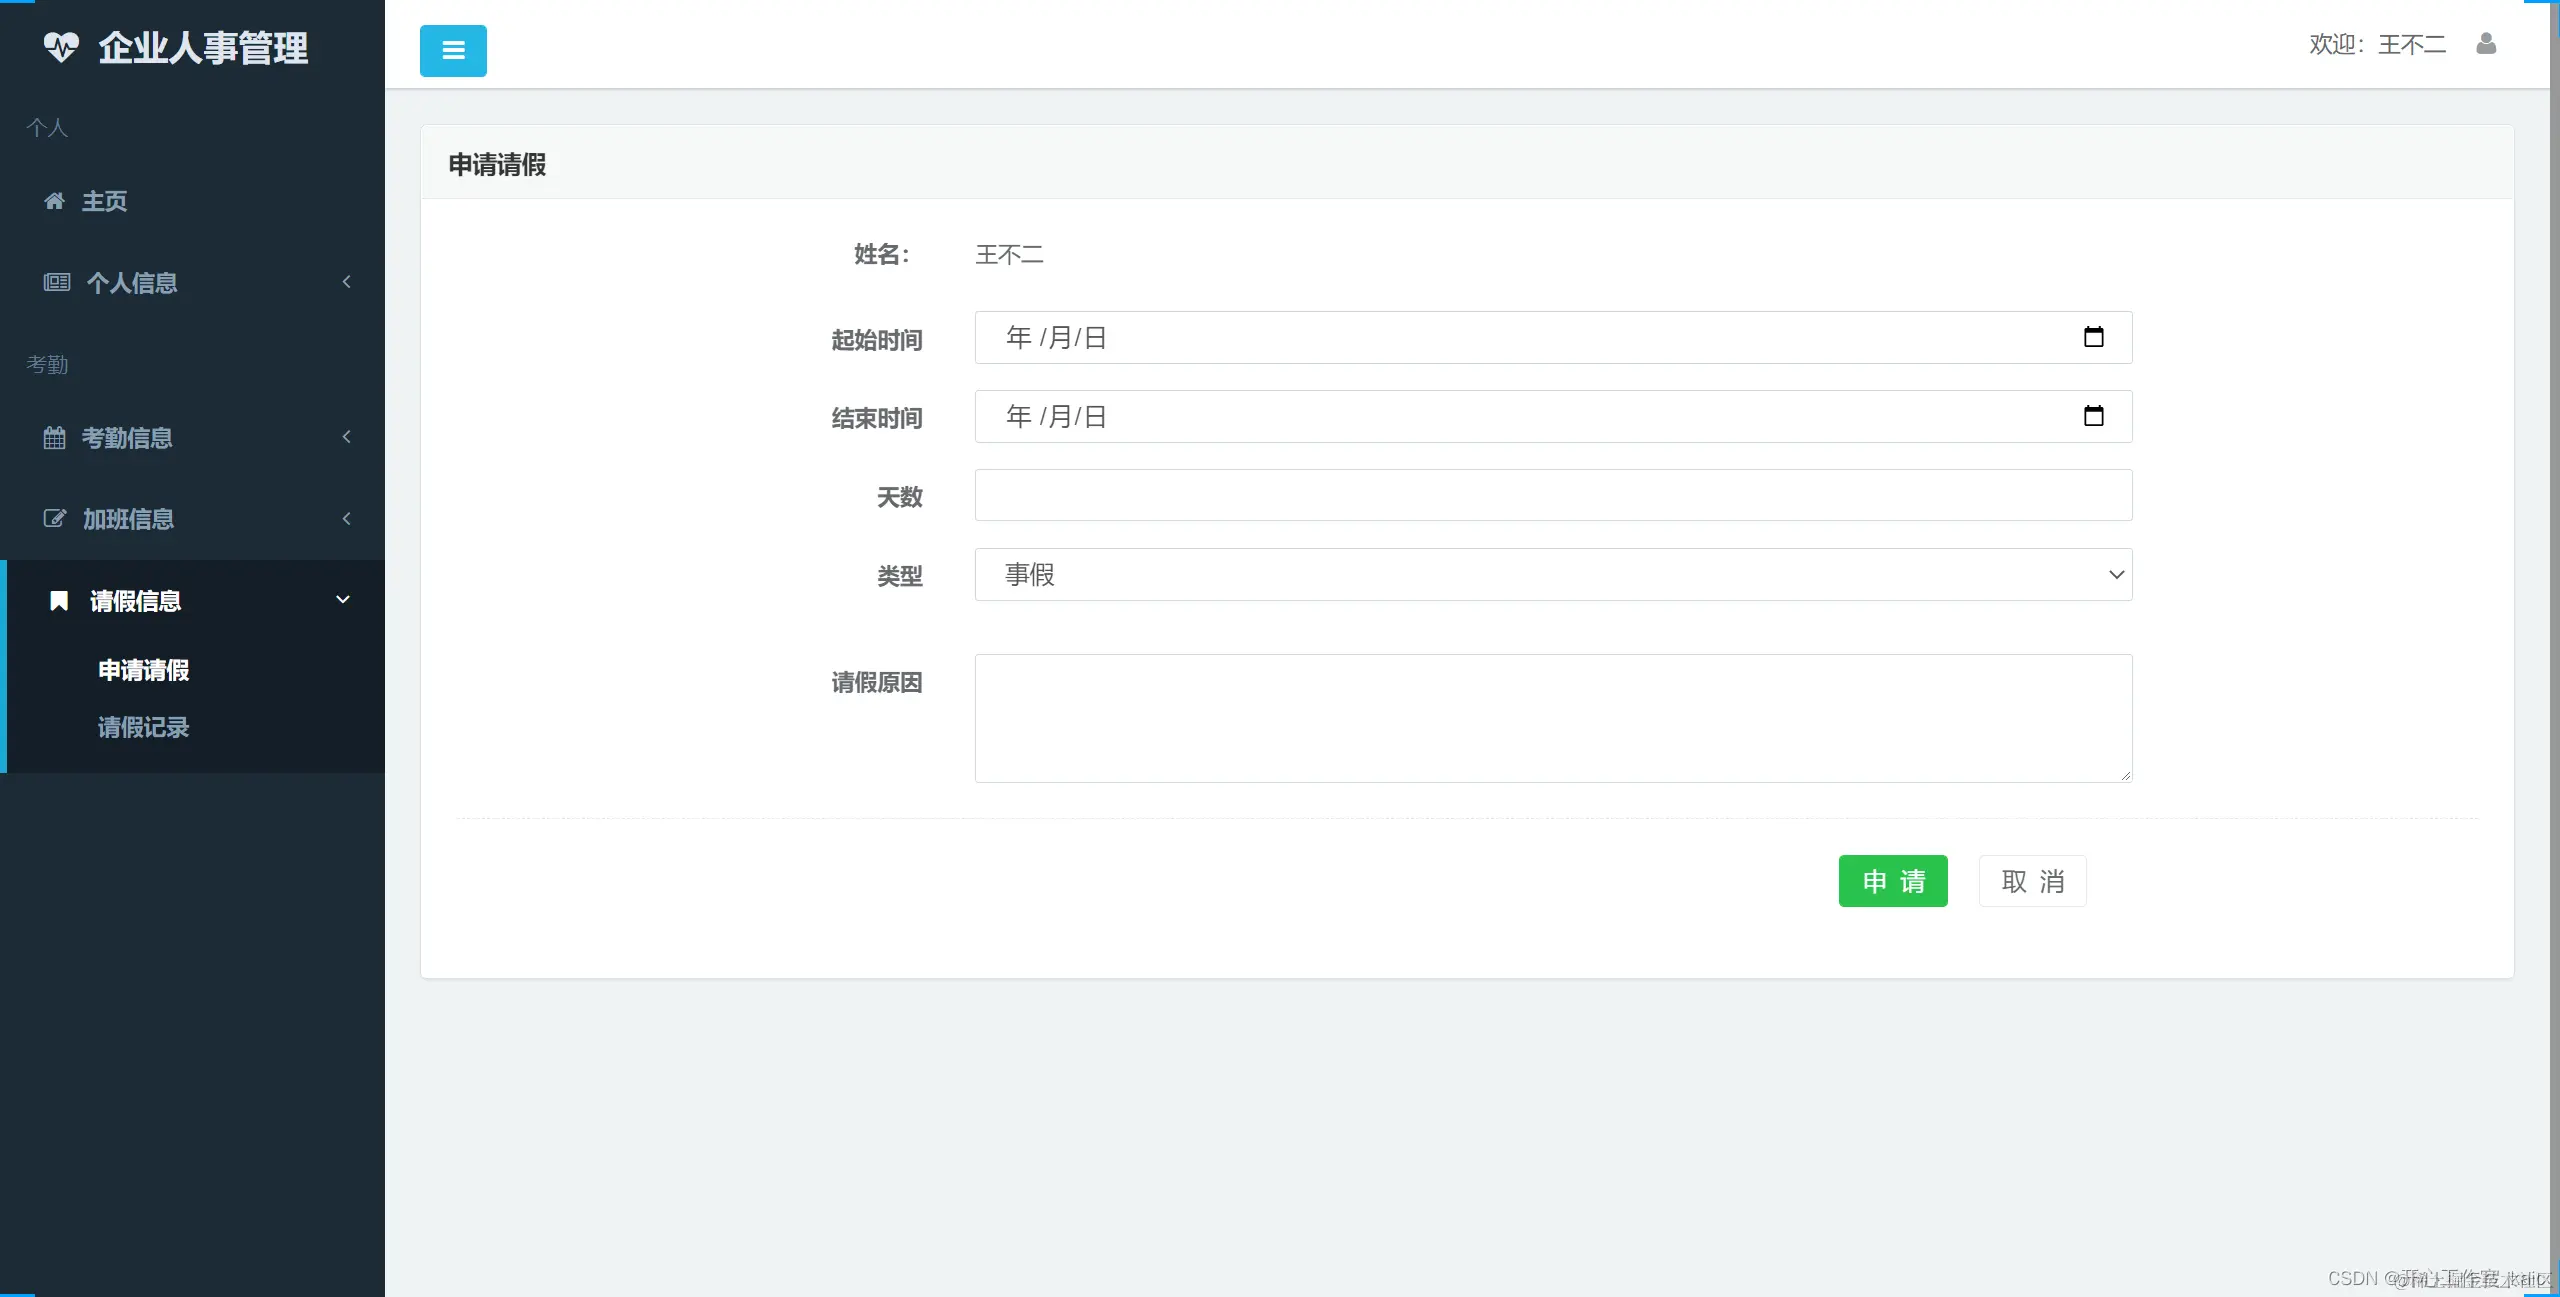Viewport: 2560px width, 1297px height.
Task: Open 请假记录 submenu item
Action: click(x=144, y=727)
